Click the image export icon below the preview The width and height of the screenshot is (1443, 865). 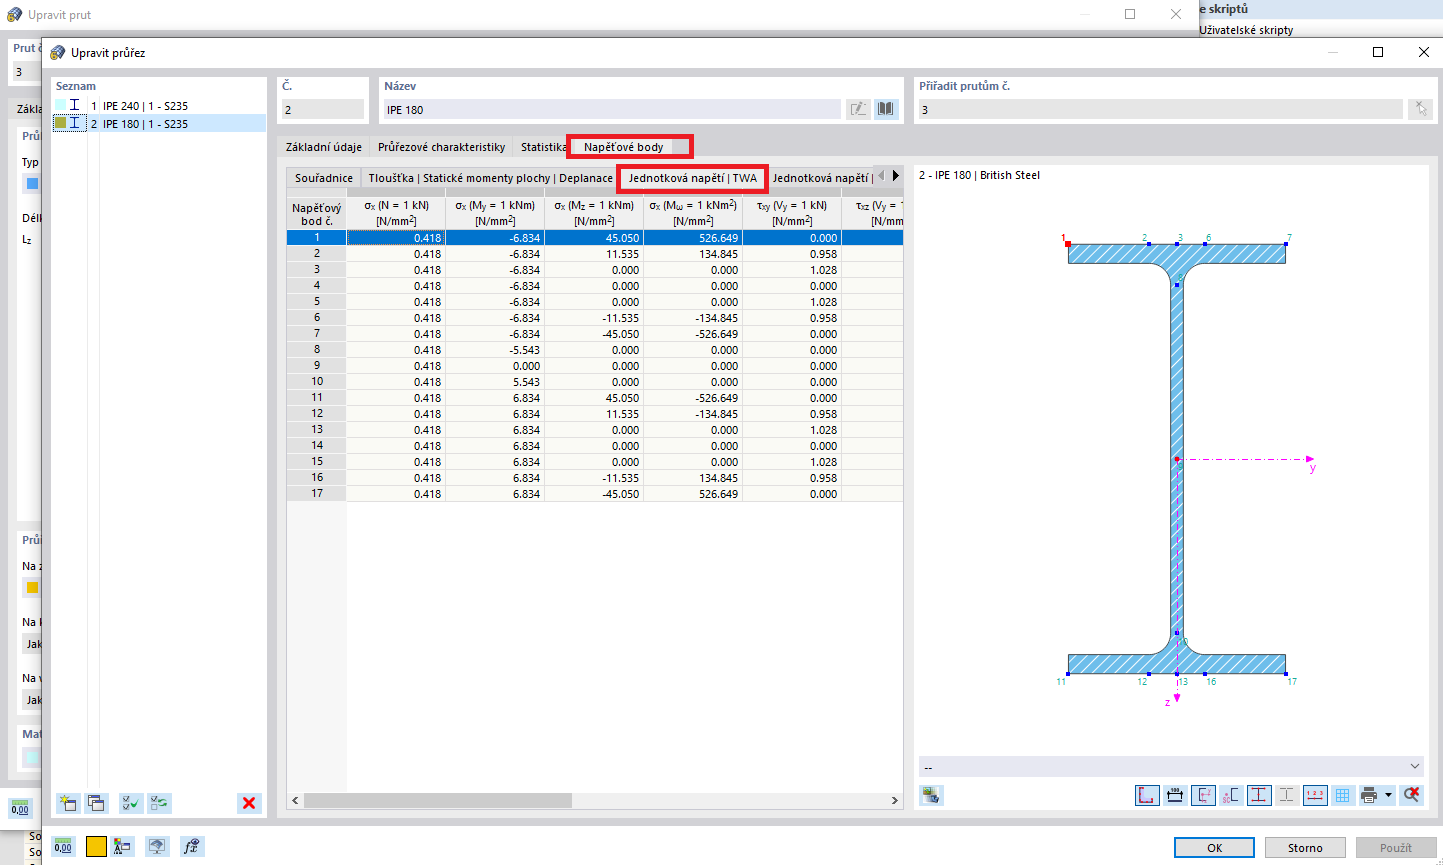(932, 795)
